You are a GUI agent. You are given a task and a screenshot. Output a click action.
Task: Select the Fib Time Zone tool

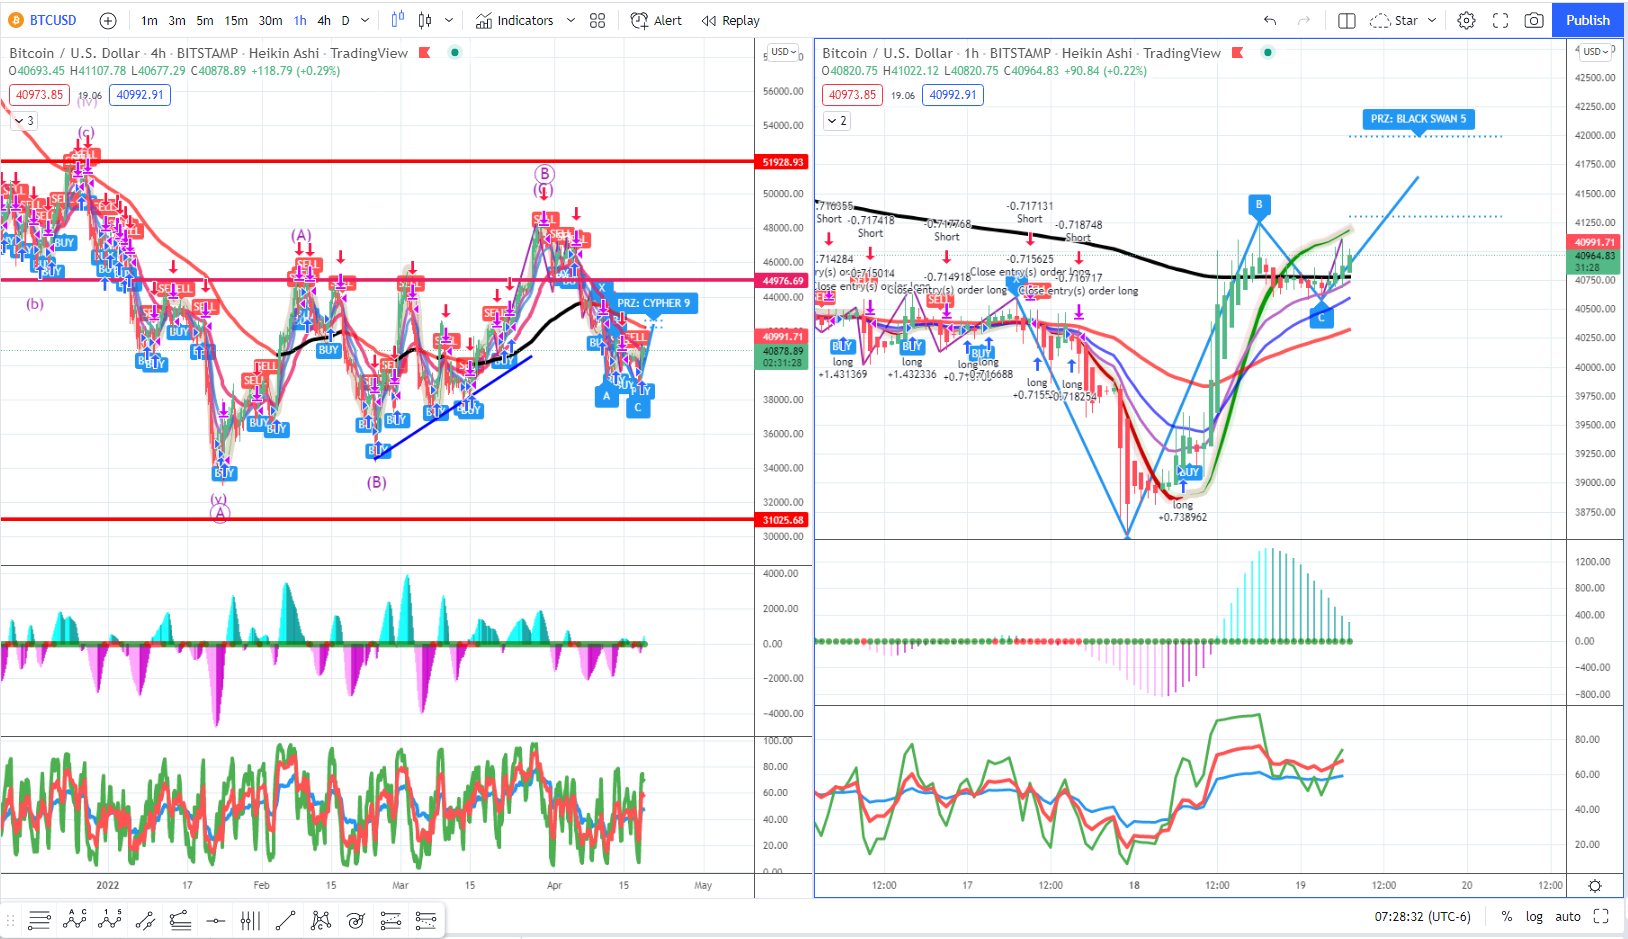[250, 920]
